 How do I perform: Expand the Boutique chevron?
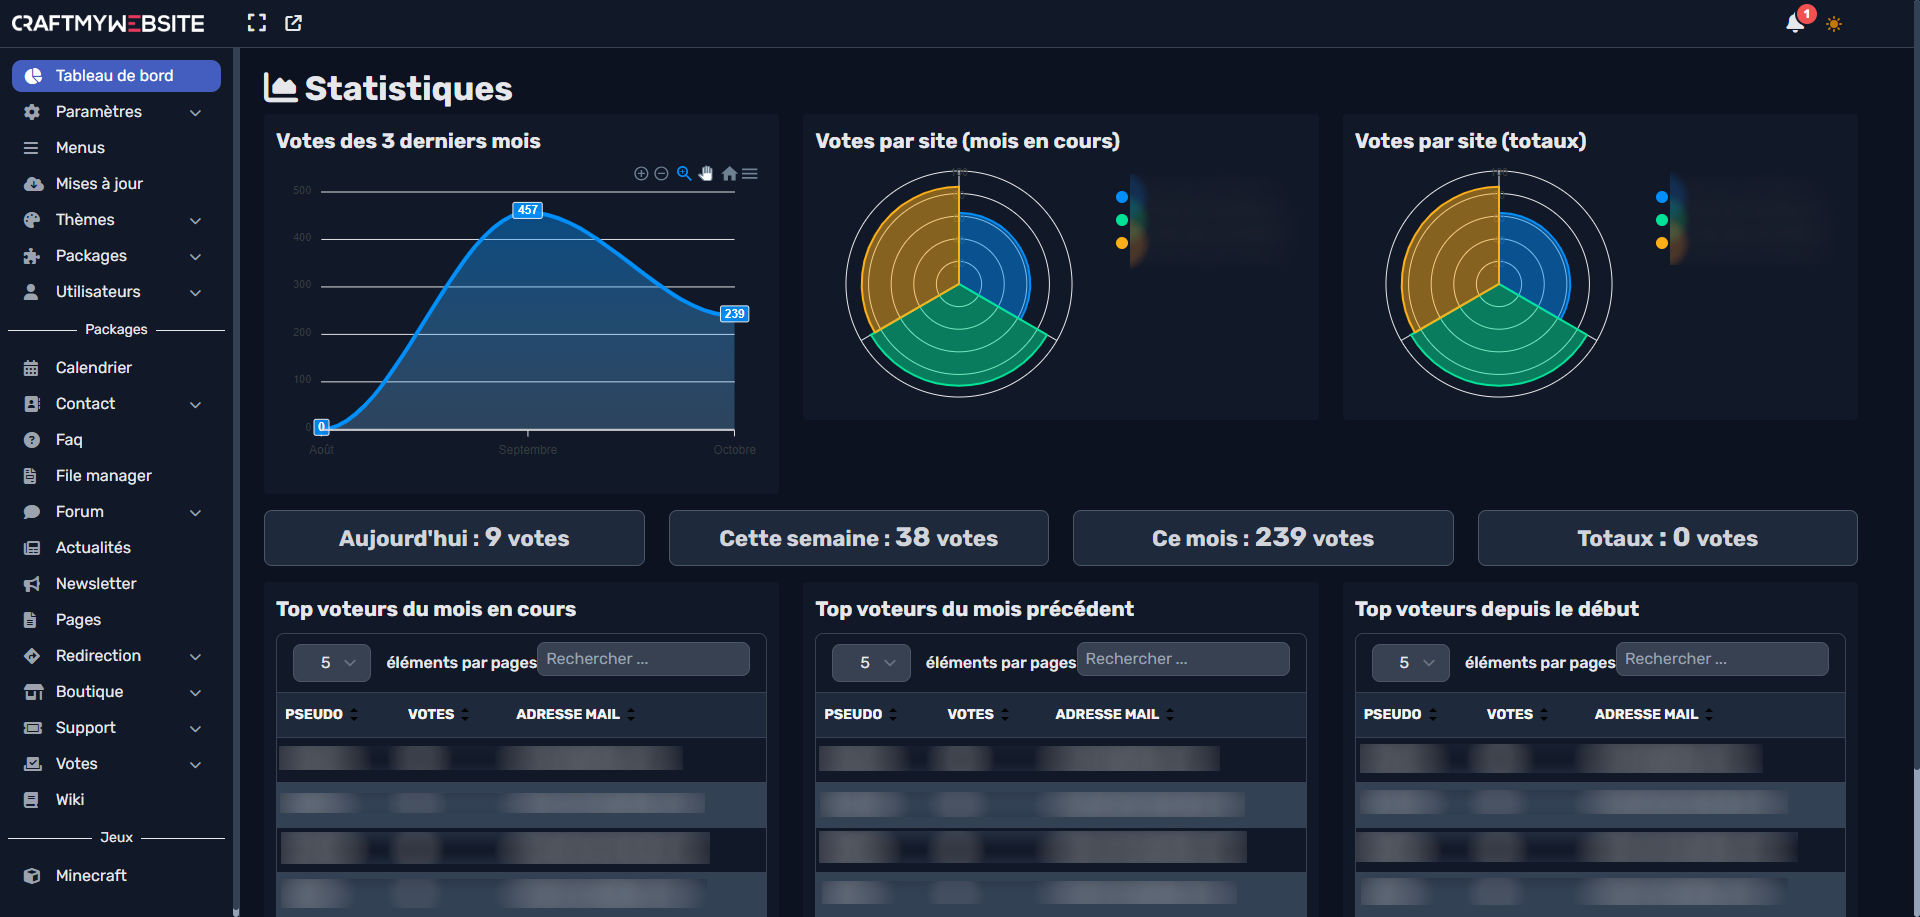click(x=196, y=692)
